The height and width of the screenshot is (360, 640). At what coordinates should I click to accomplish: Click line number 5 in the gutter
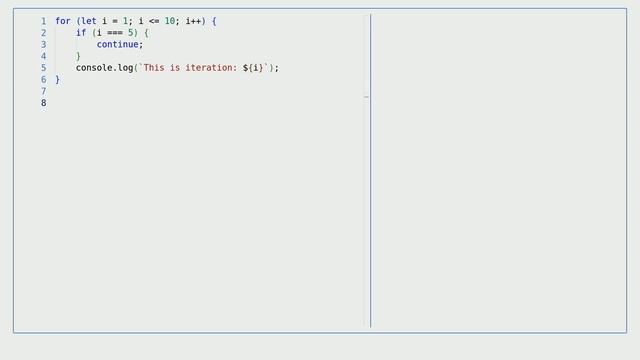44,68
